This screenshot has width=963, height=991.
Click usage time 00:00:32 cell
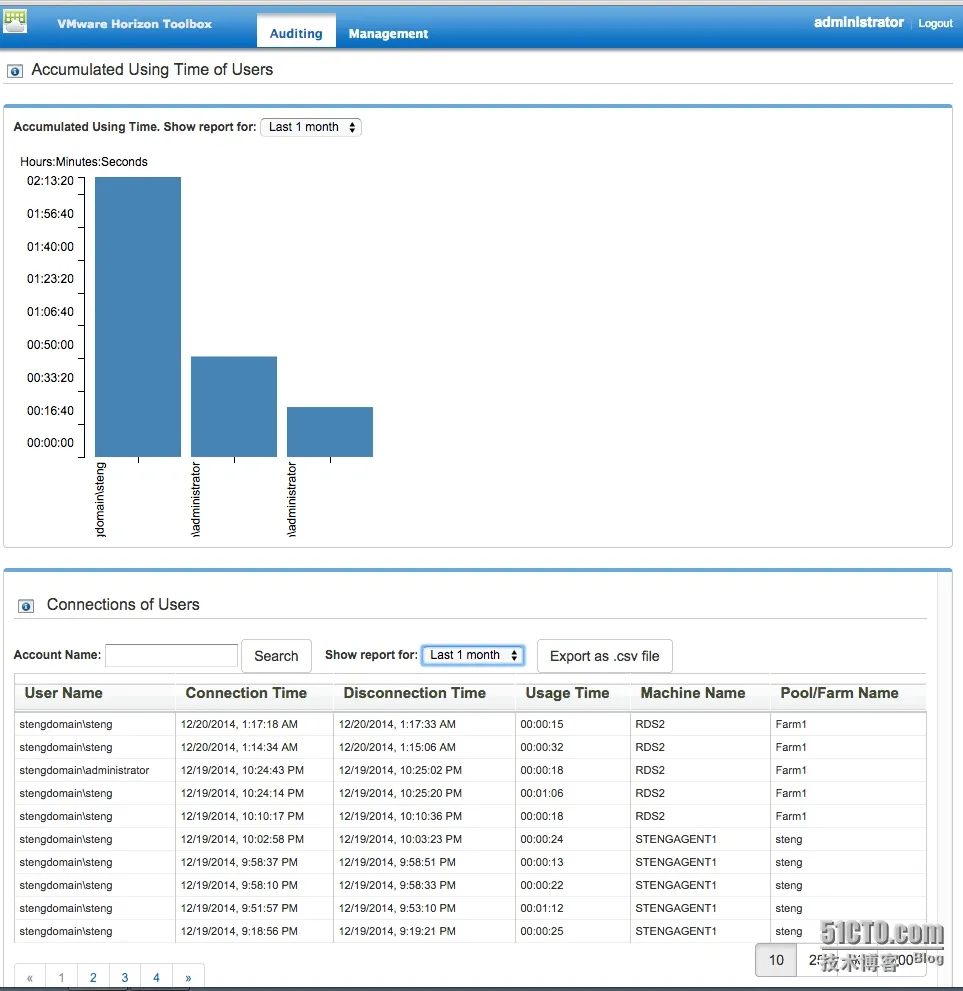click(x=542, y=747)
